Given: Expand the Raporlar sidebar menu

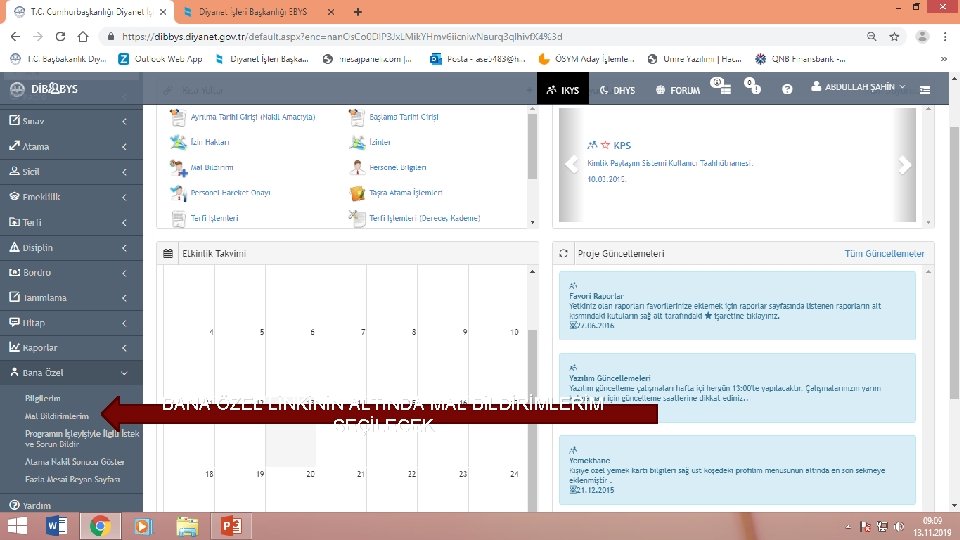Looking at the screenshot, I should [x=71, y=348].
